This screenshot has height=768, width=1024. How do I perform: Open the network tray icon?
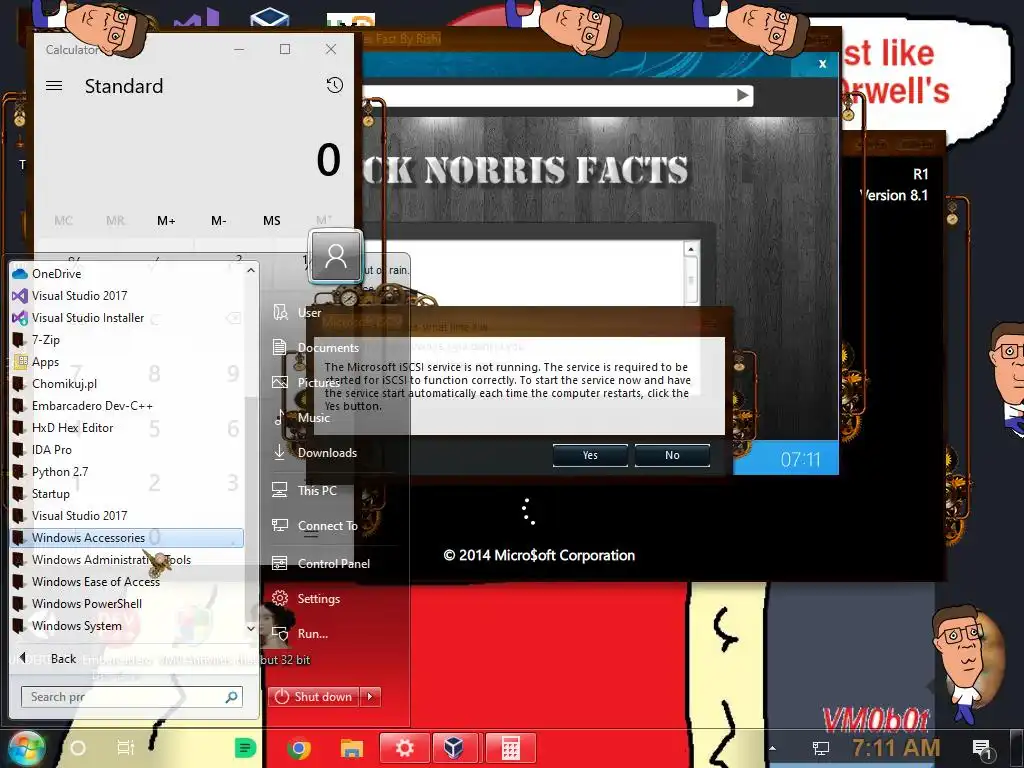pyautogui.click(x=820, y=748)
